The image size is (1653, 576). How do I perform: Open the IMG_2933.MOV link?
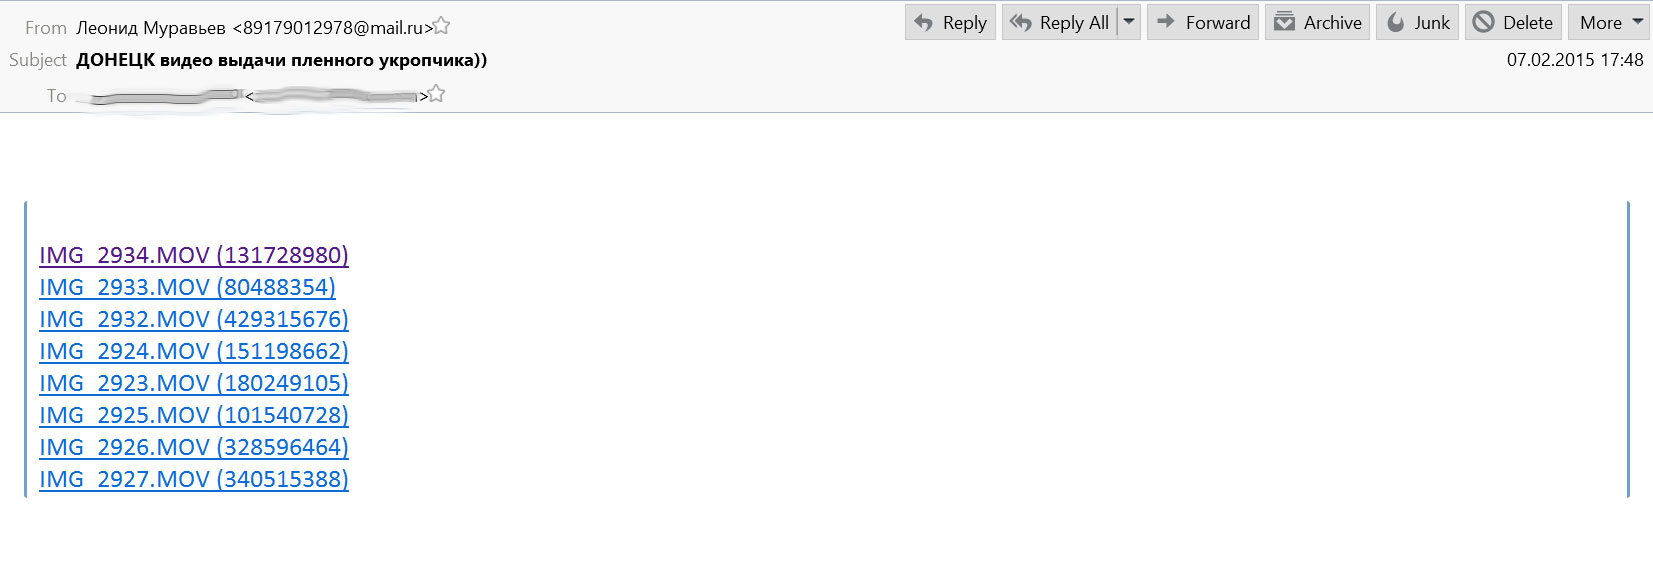pyautogui.click(x=187, y=287)
